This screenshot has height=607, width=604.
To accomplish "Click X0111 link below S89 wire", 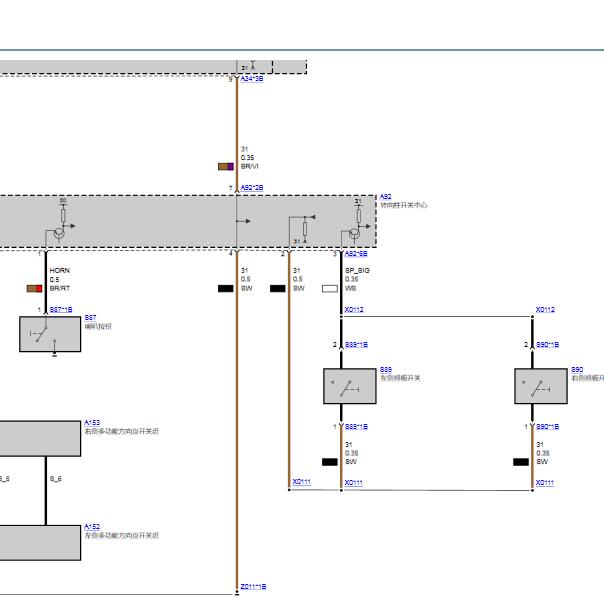I will [x=353, y=483].
